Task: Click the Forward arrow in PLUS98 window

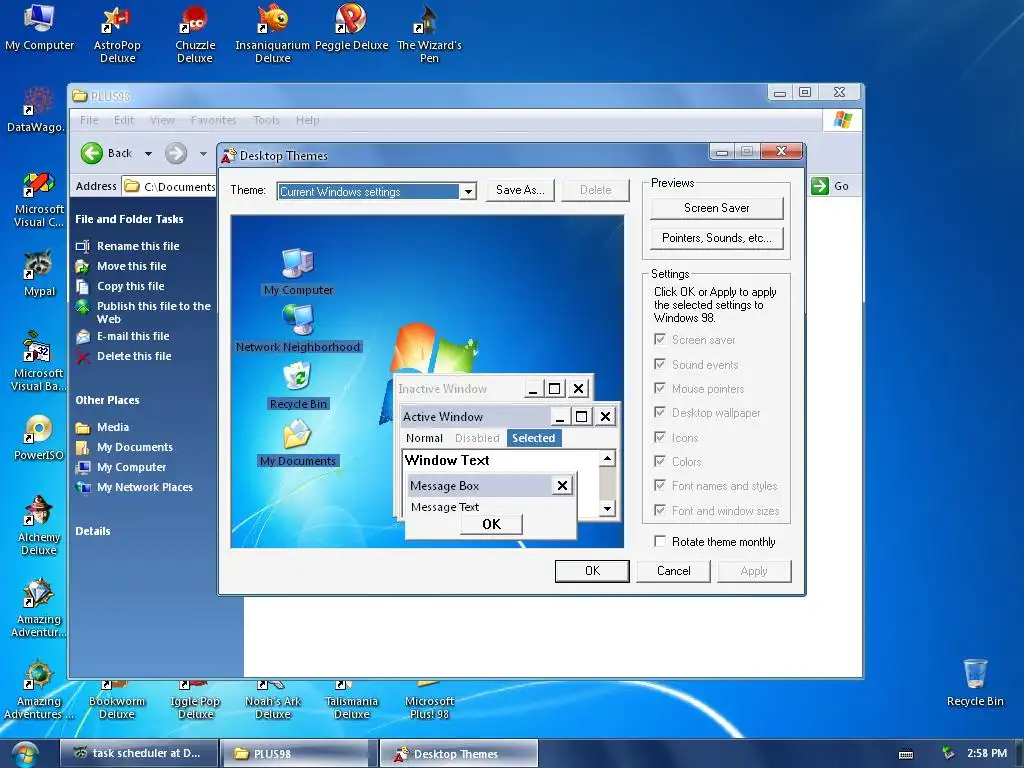Action: tap(176, 153)
